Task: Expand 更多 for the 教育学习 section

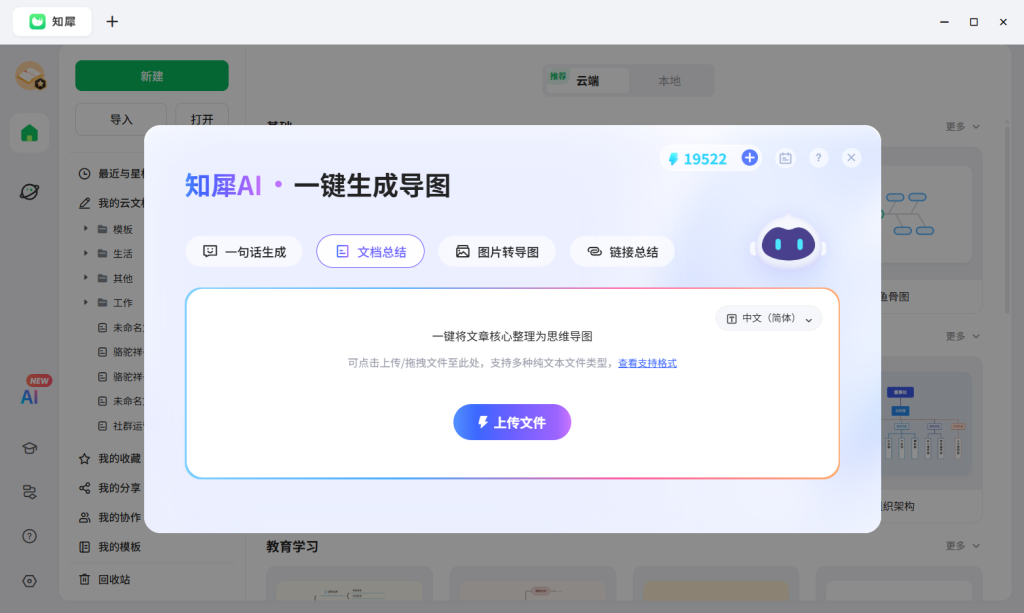Action: (x=963, y=546)
